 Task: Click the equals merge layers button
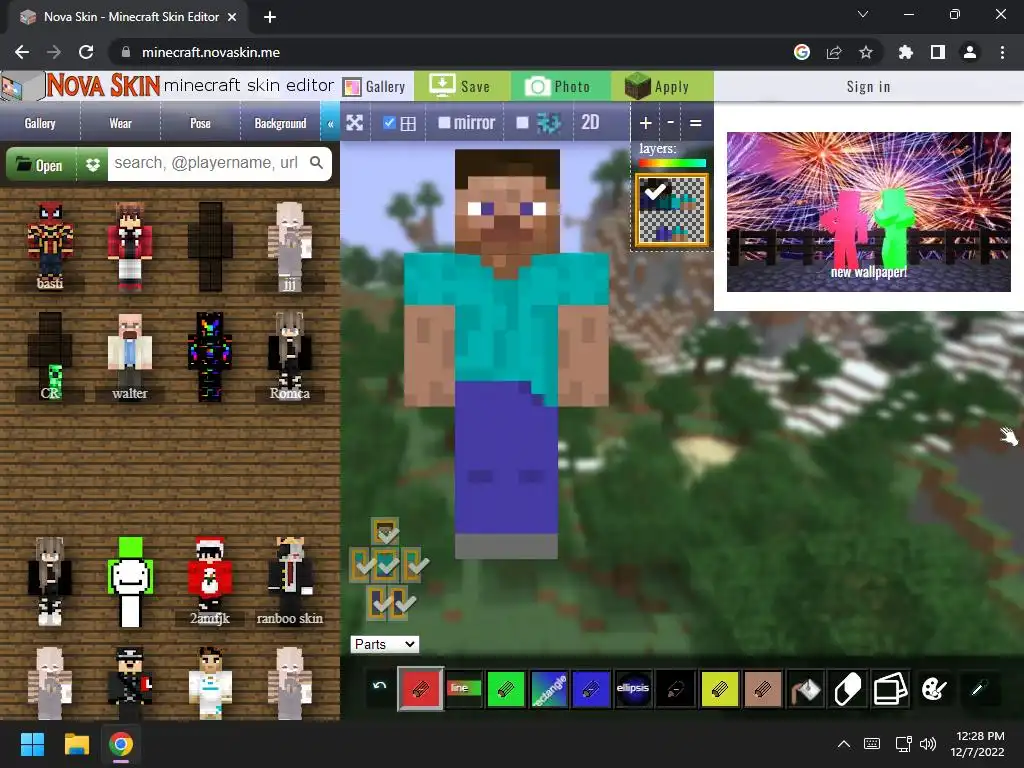click(x=696, y=123)
